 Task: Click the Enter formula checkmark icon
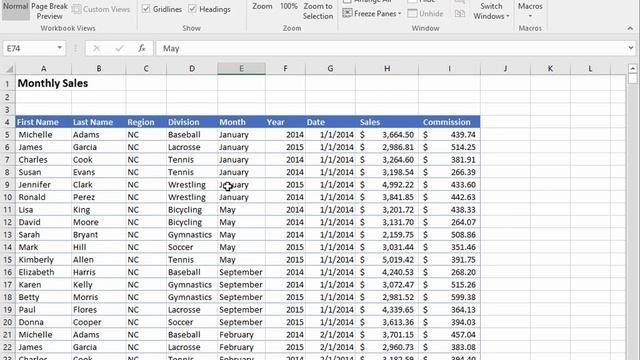(119, 48)
